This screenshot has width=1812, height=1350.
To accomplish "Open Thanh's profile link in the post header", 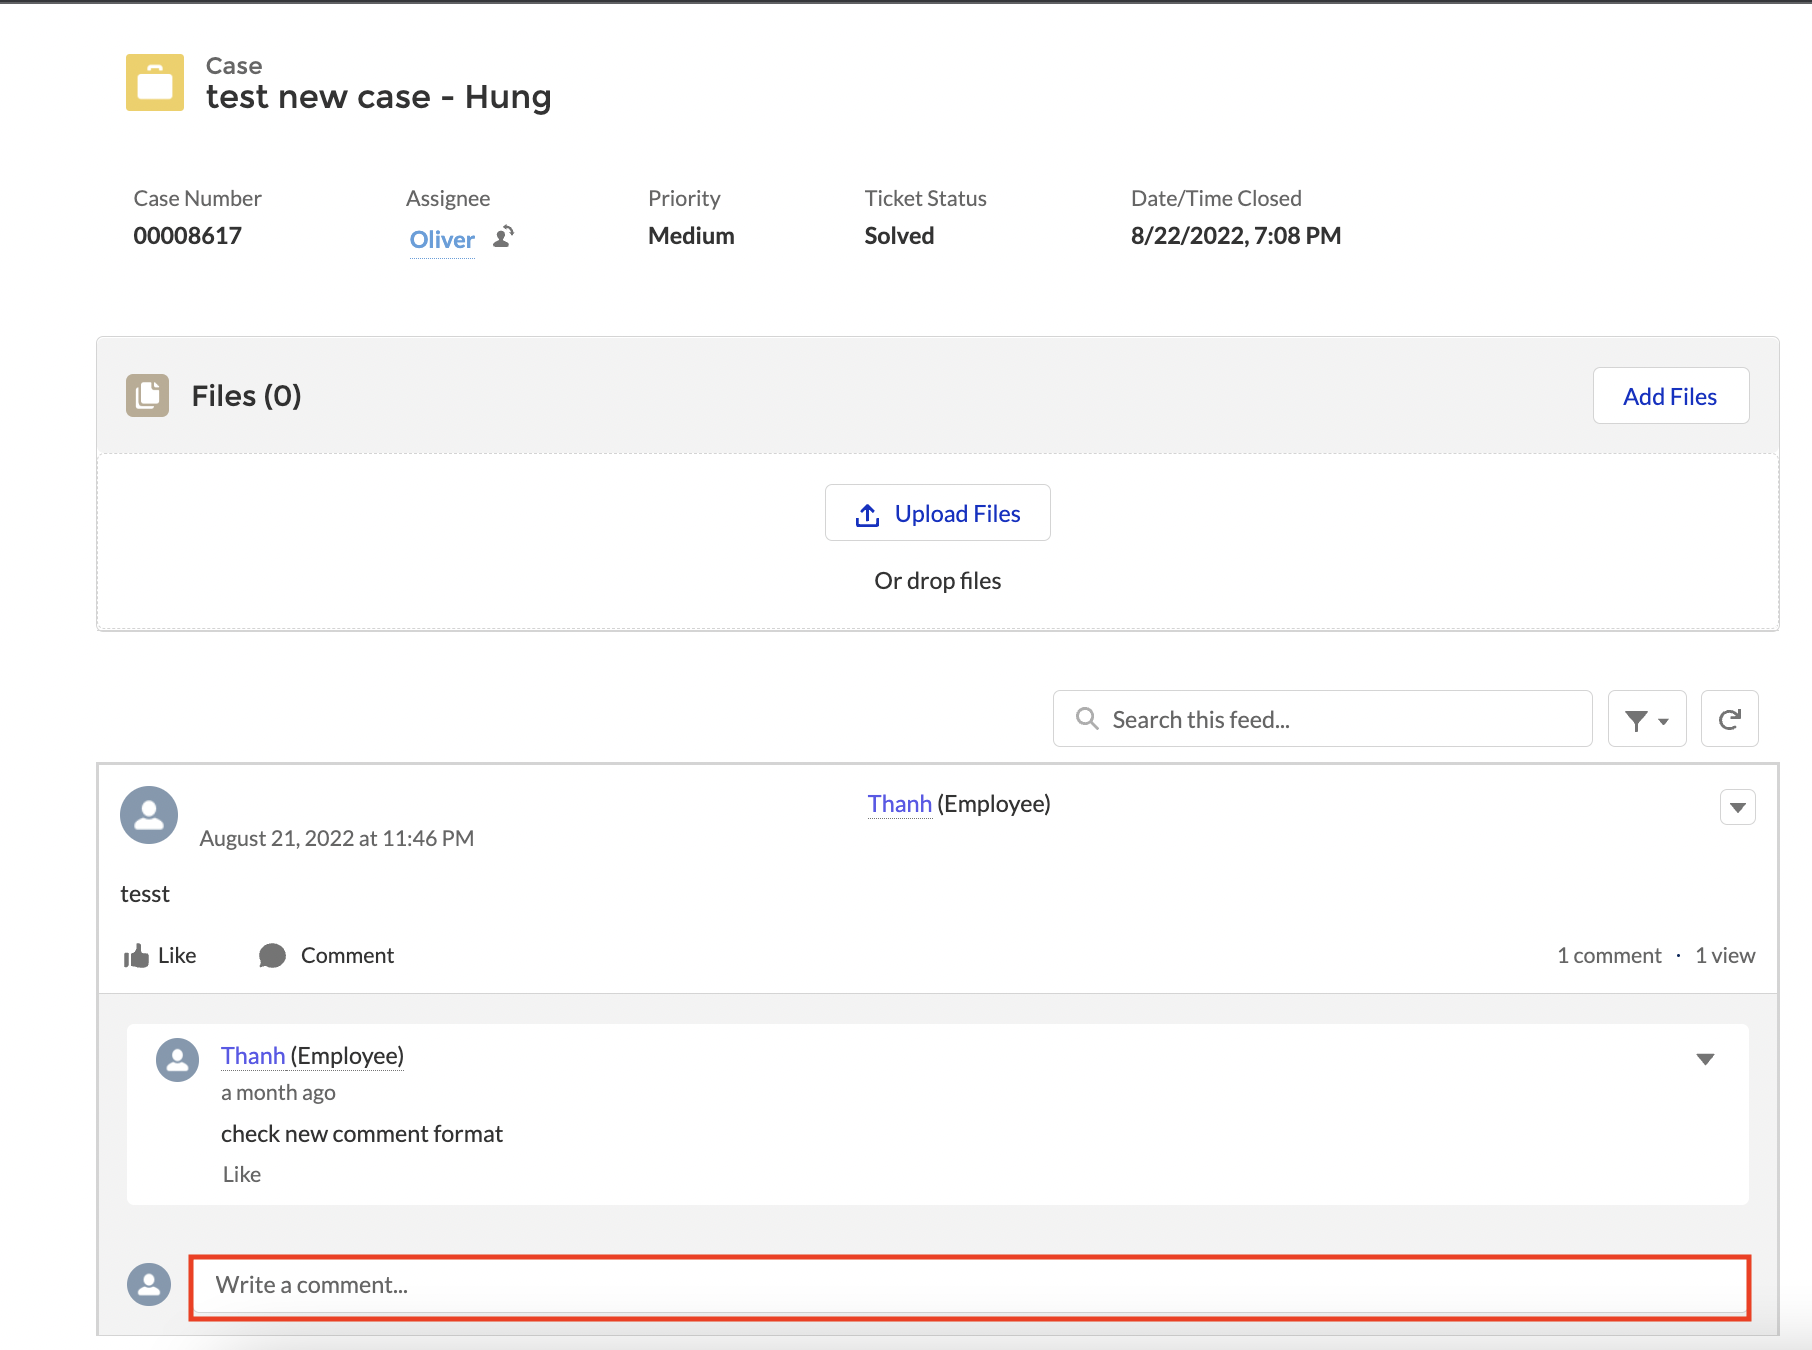I will [899, 804].
